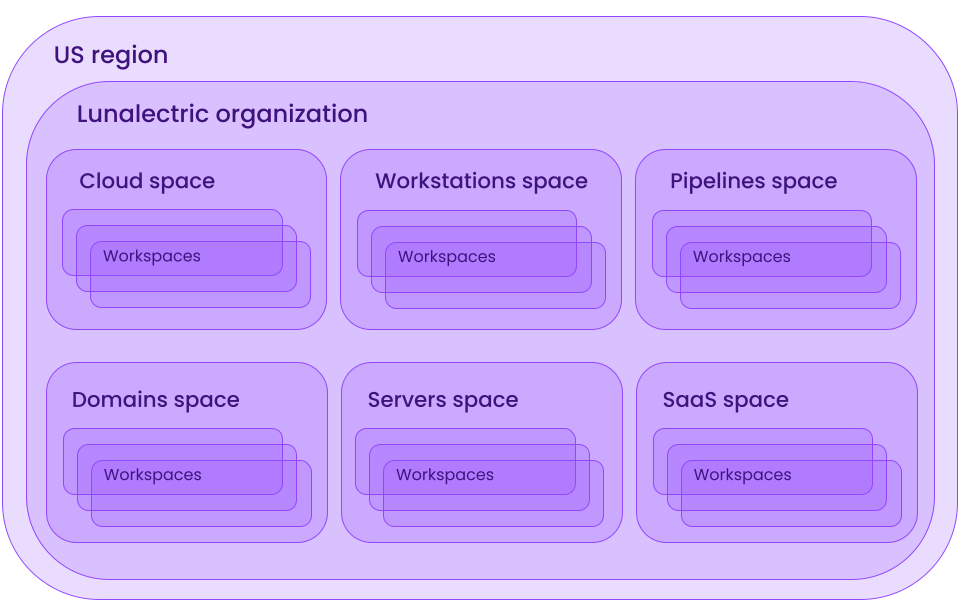Click the US region label
Viewport: 960px width, 616px height.
click(111, 55)
